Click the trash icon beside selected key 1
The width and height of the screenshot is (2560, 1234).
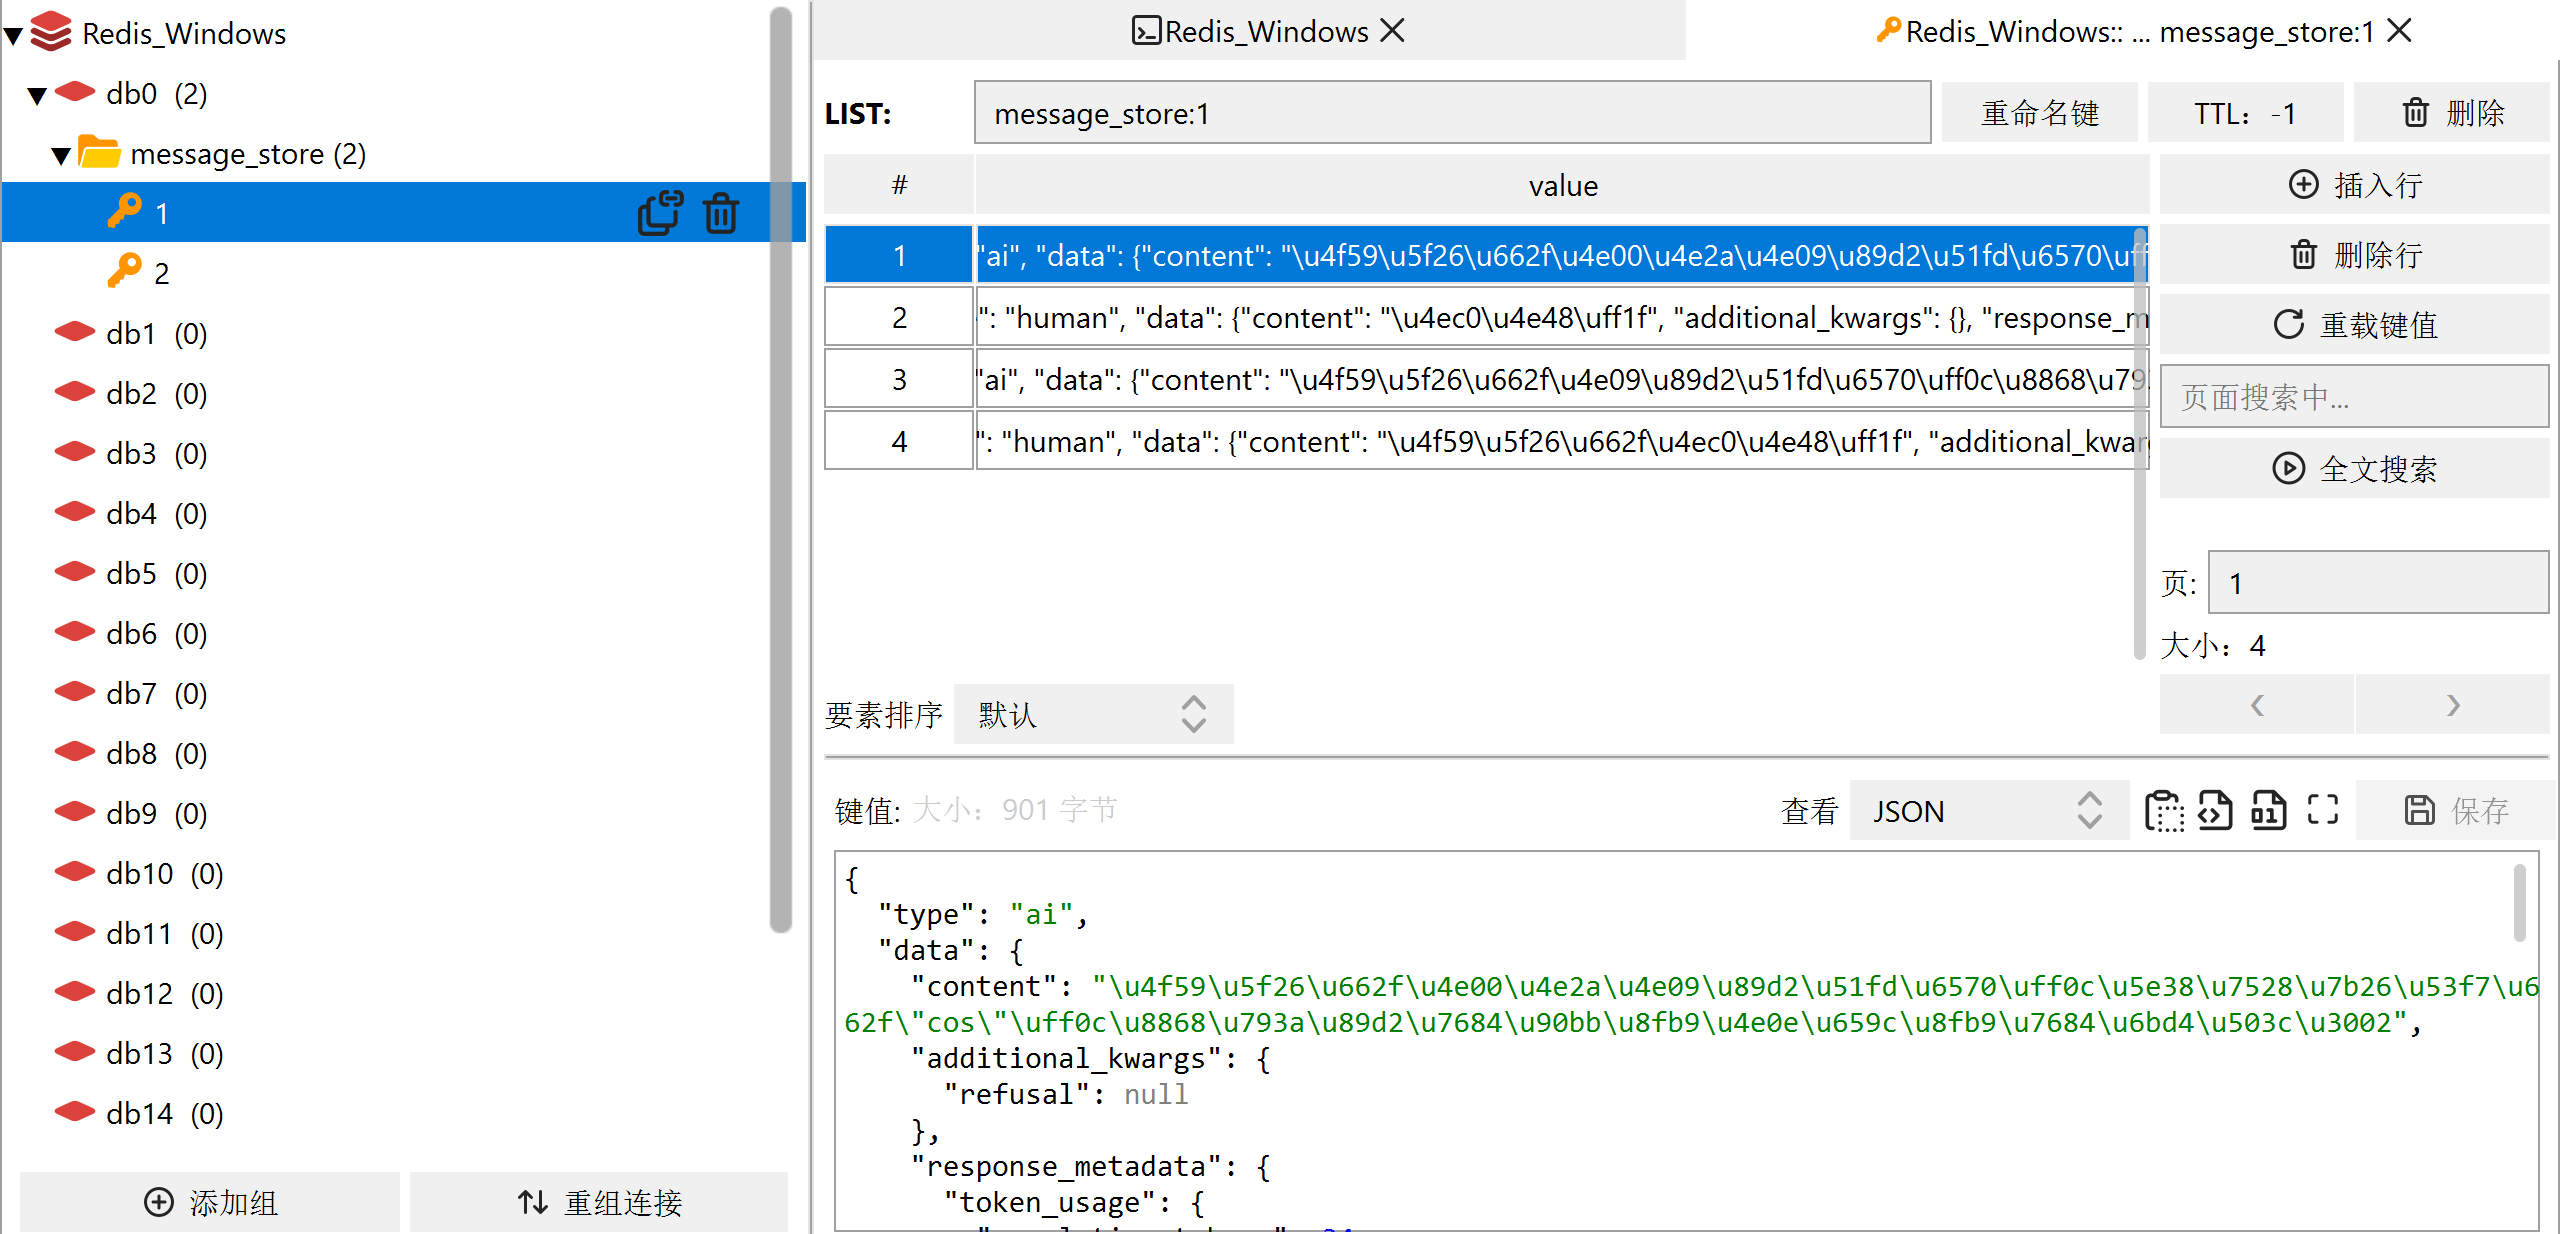click(x=721, y=212)
